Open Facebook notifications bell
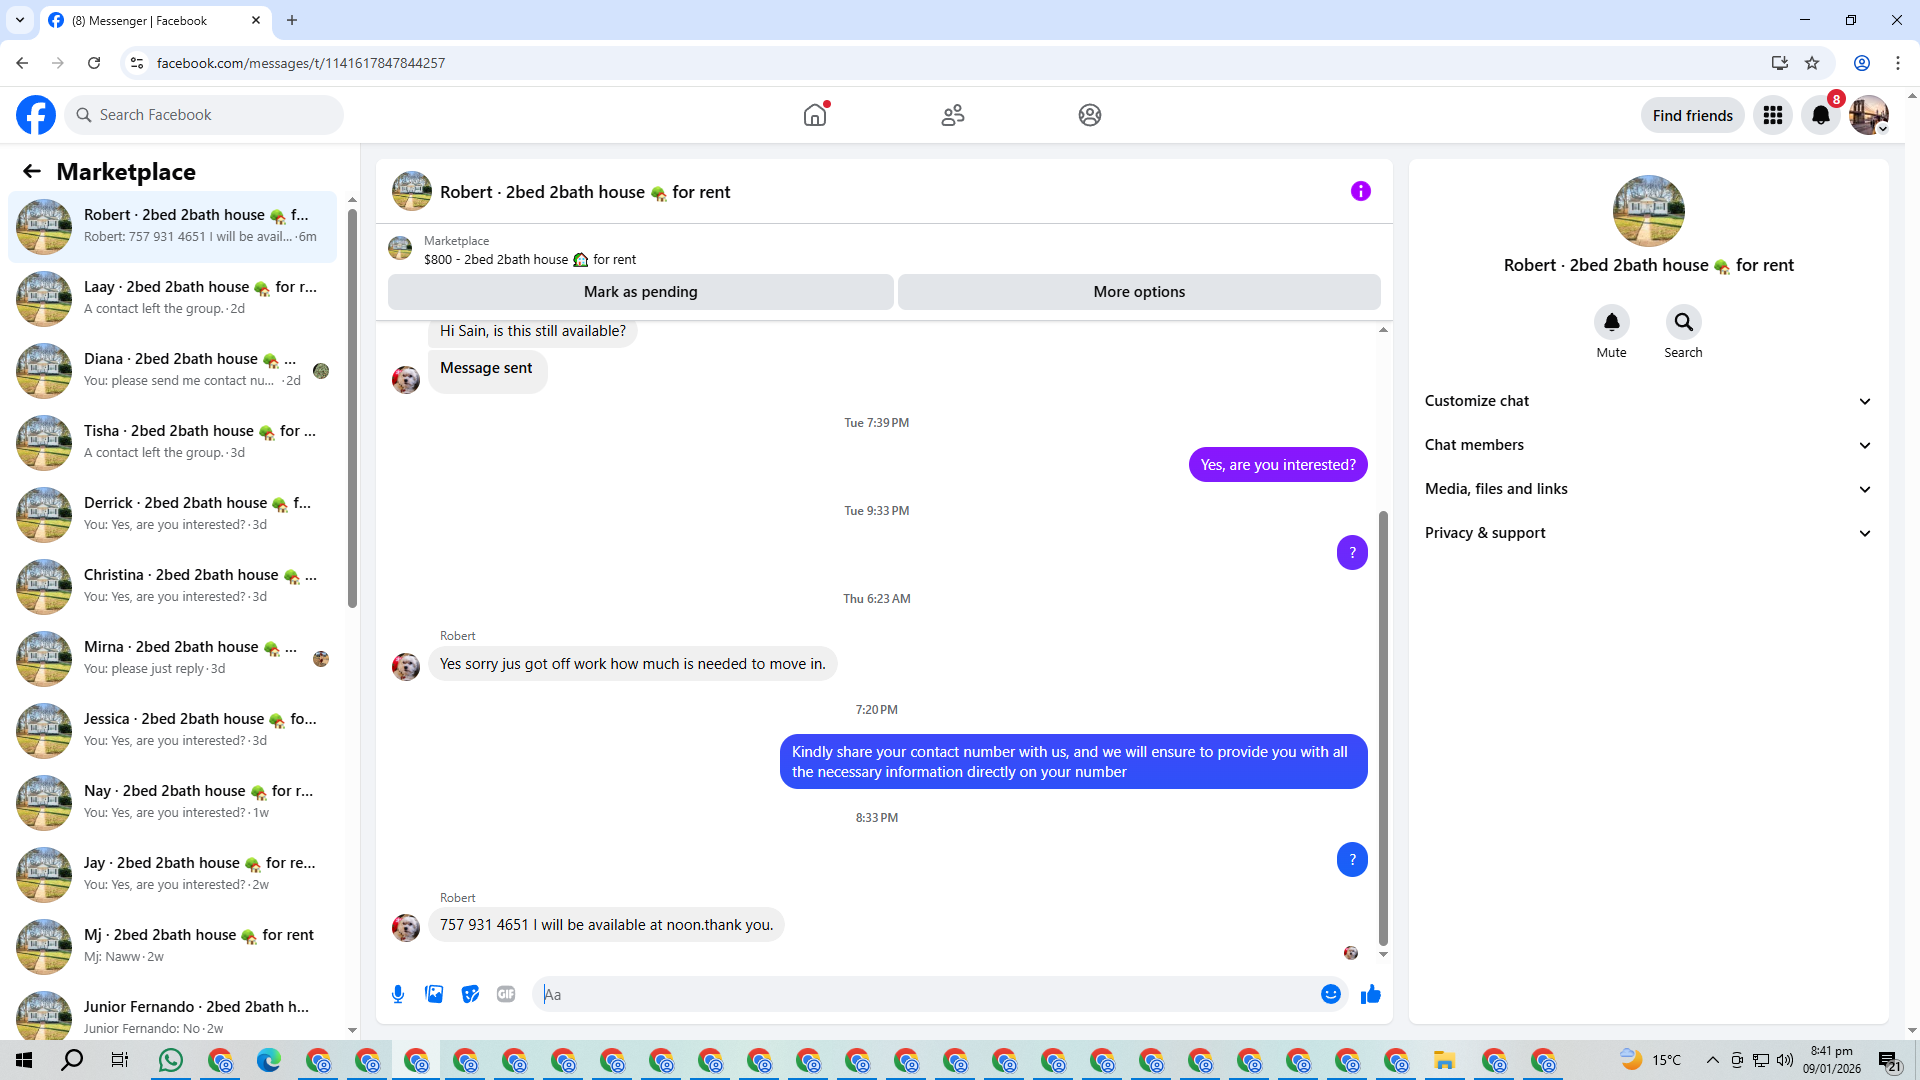1920x1080 pixels. (x=1820, y=115)
